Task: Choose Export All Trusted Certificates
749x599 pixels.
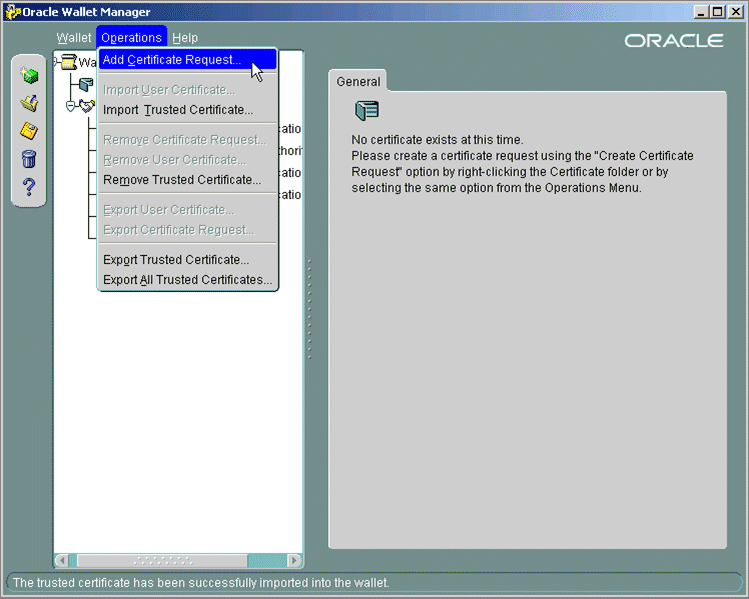Action: click(x=188, y=279)
